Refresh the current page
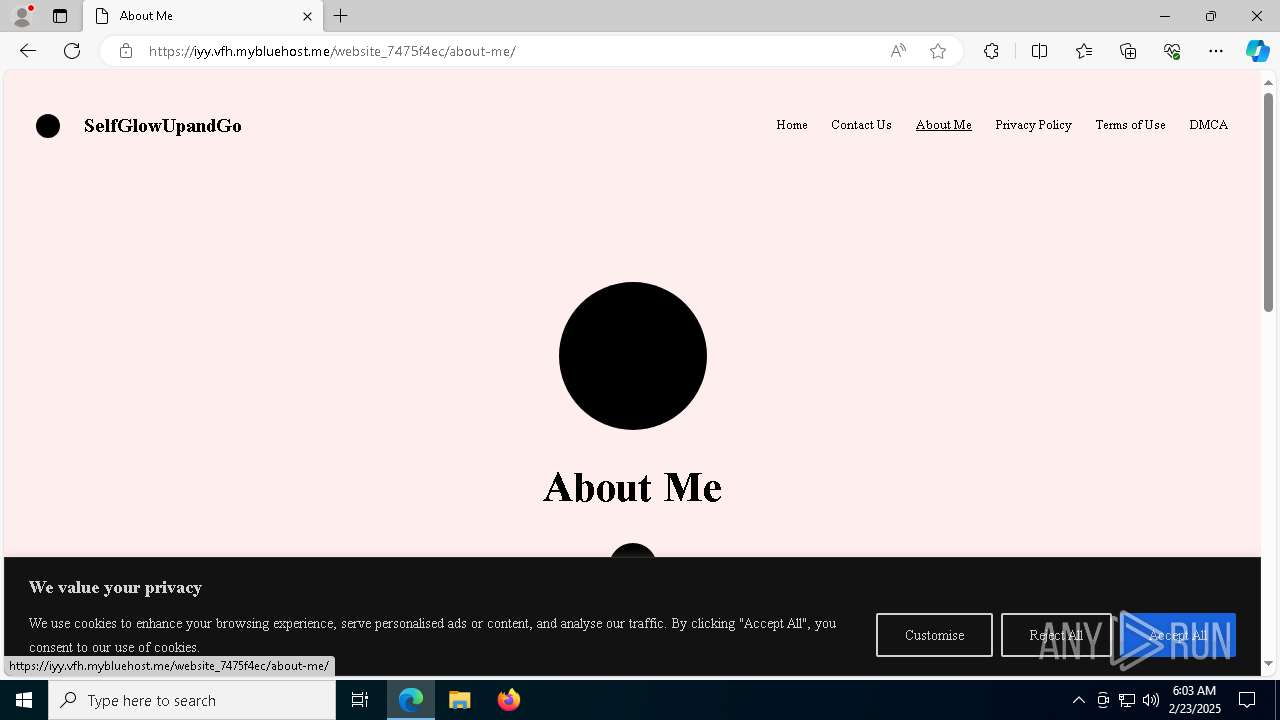 coord(72,51)
